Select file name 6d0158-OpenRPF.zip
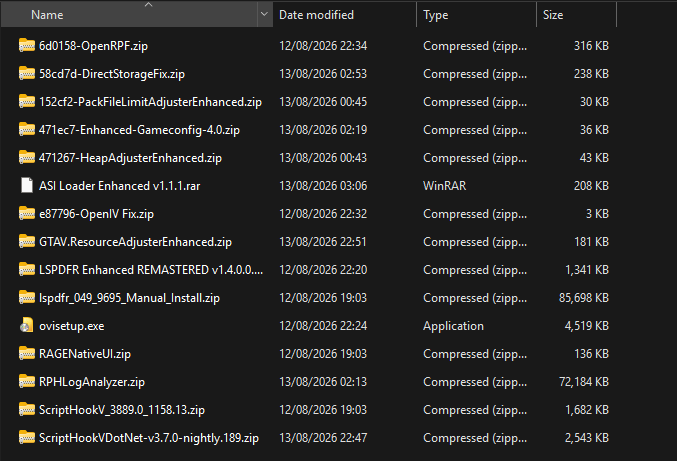Image resolution: width=677 pixels, height=461 pixels. [94, 46]
